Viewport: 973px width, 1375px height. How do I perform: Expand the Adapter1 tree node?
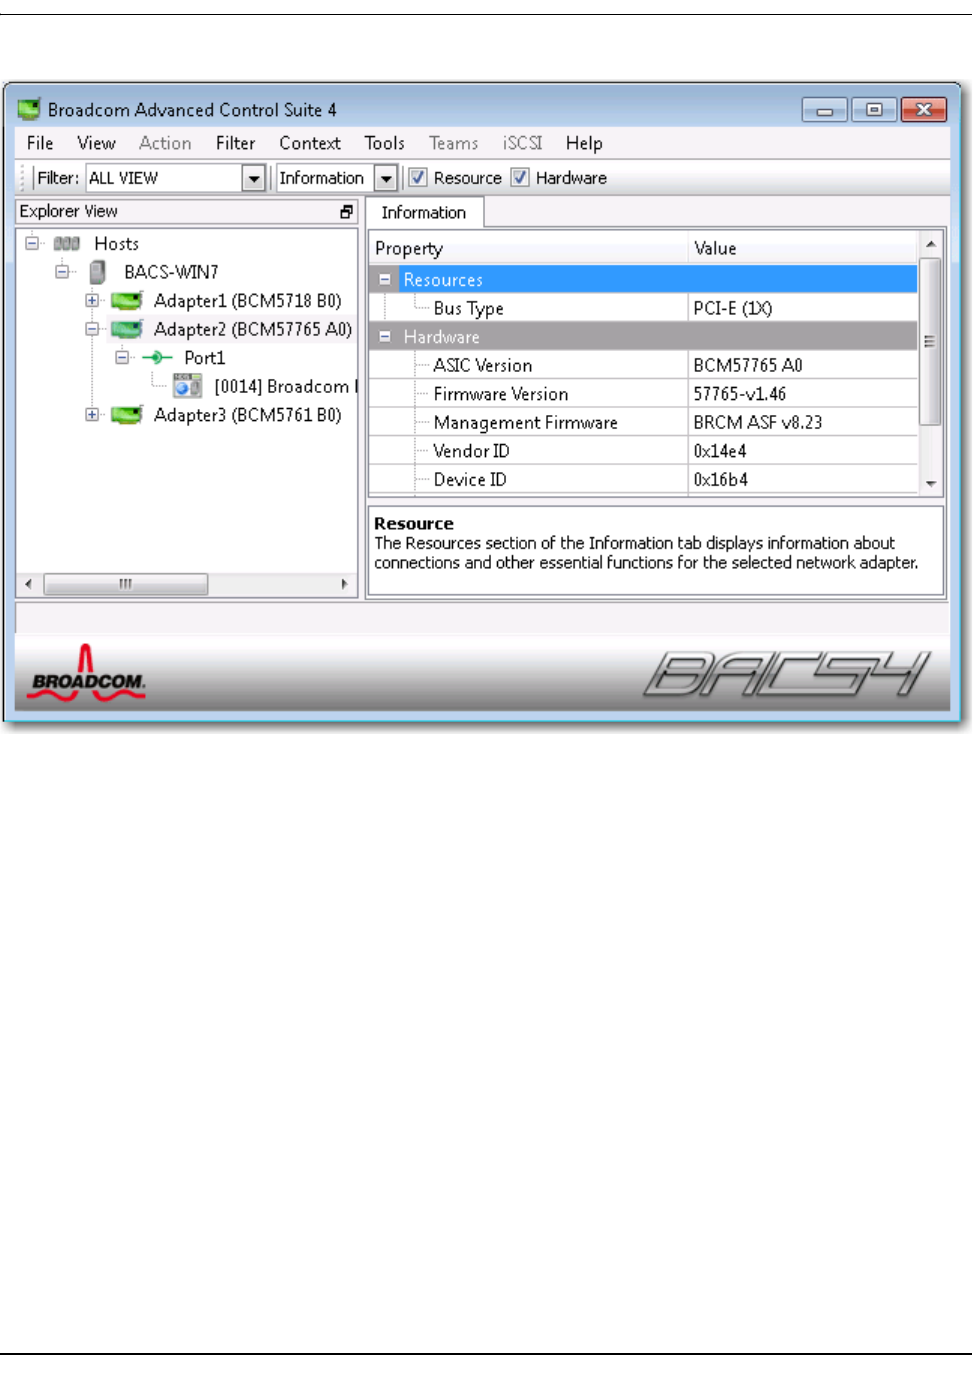tap(92, 300)
